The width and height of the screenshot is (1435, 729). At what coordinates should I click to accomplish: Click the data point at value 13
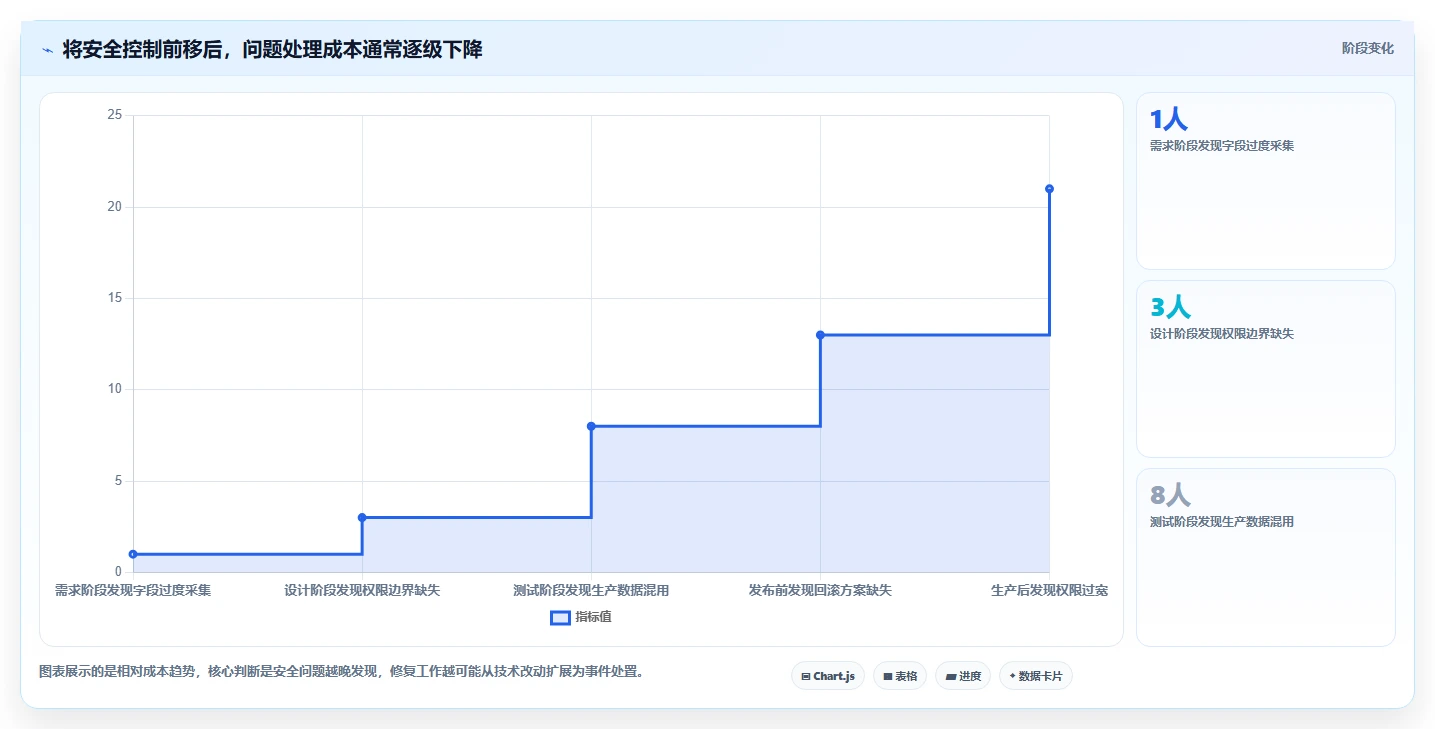820,335
